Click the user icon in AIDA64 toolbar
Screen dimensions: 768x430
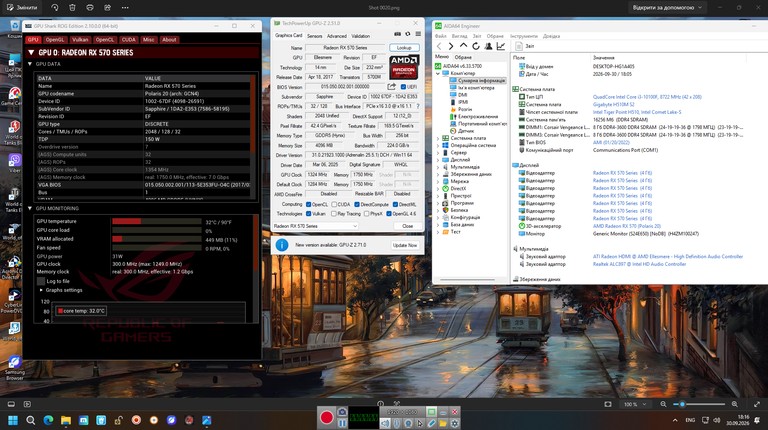tap(488, 46)
